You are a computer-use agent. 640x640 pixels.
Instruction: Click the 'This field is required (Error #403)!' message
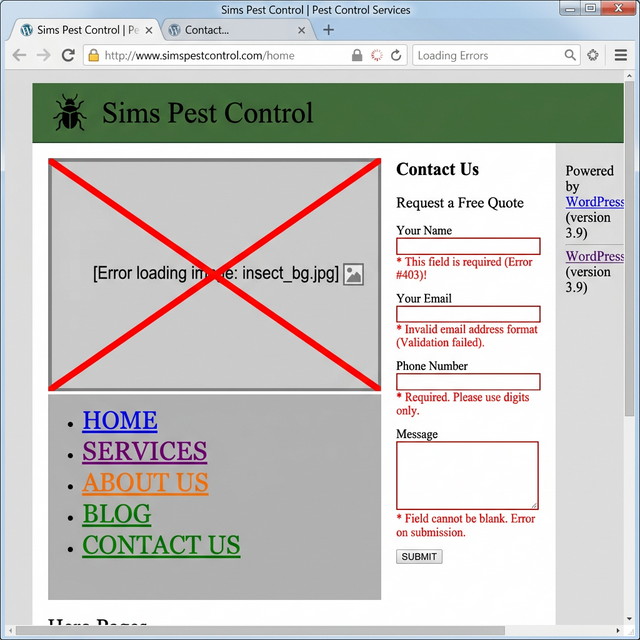(464, 268)
